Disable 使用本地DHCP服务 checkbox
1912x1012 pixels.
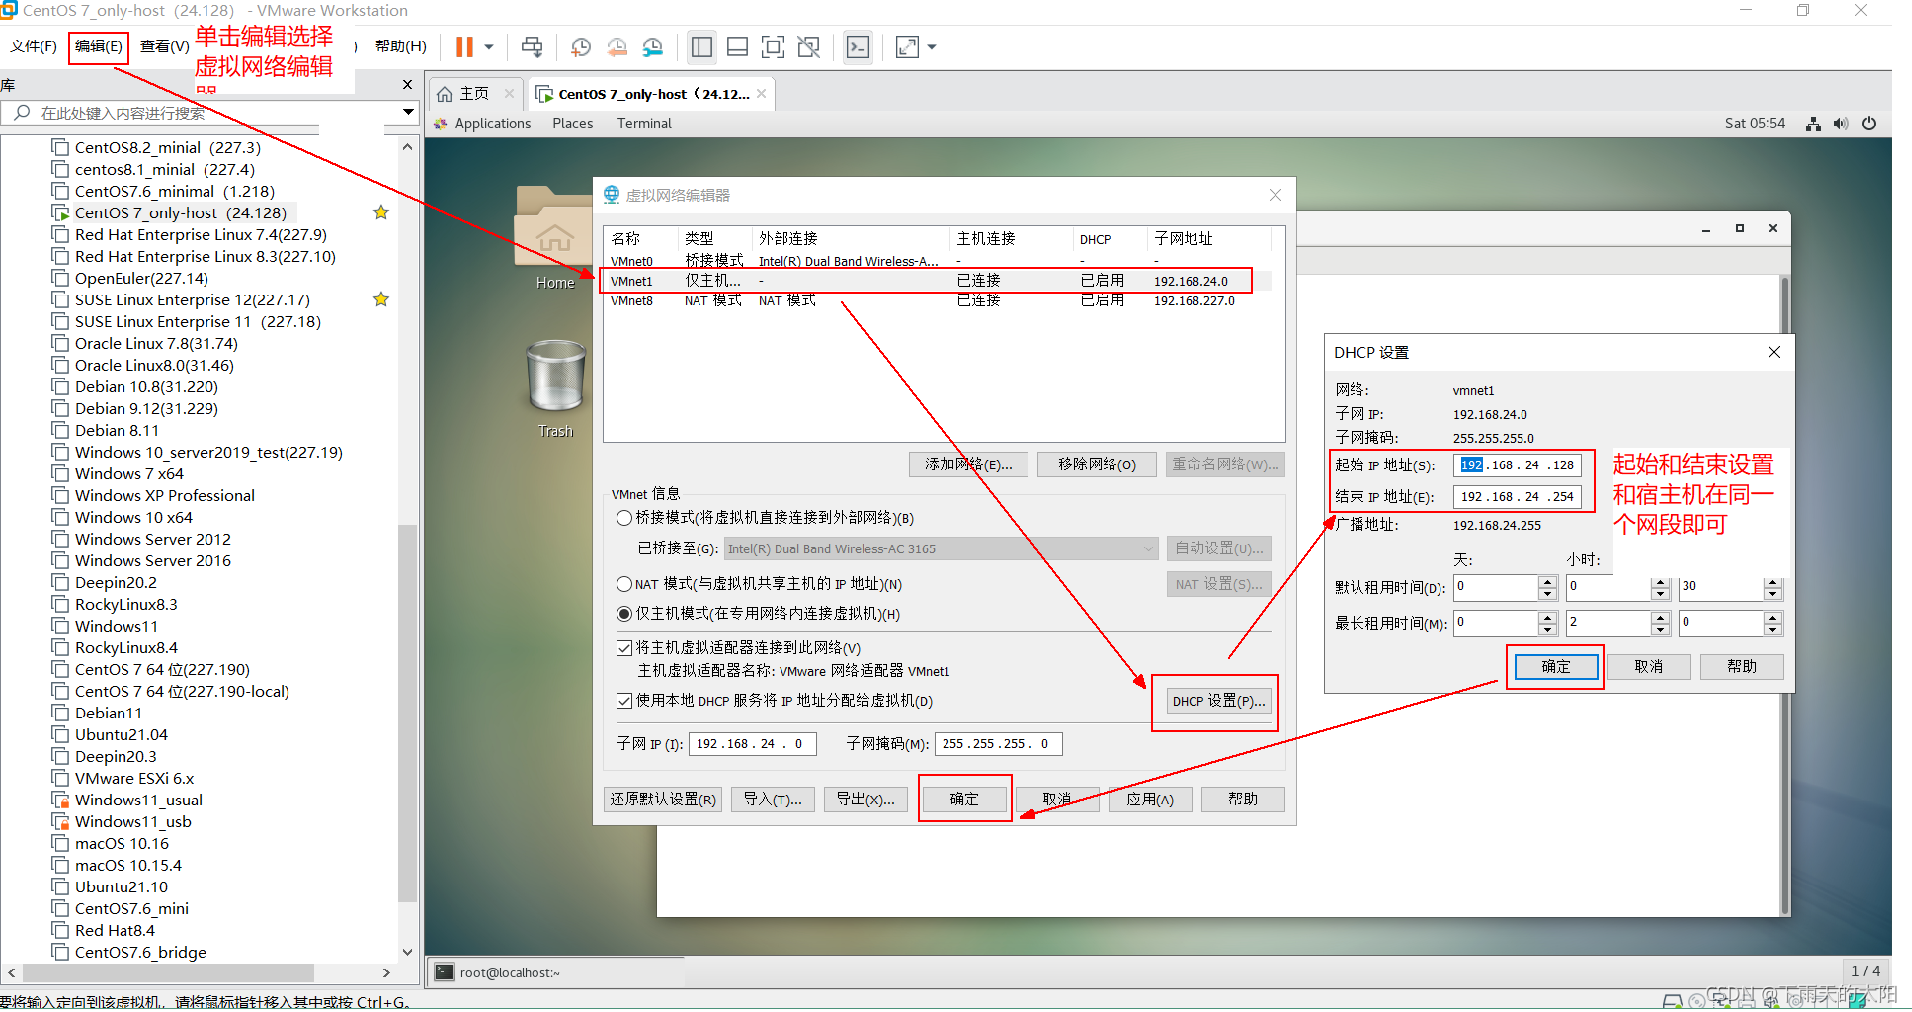pos(623,701)
